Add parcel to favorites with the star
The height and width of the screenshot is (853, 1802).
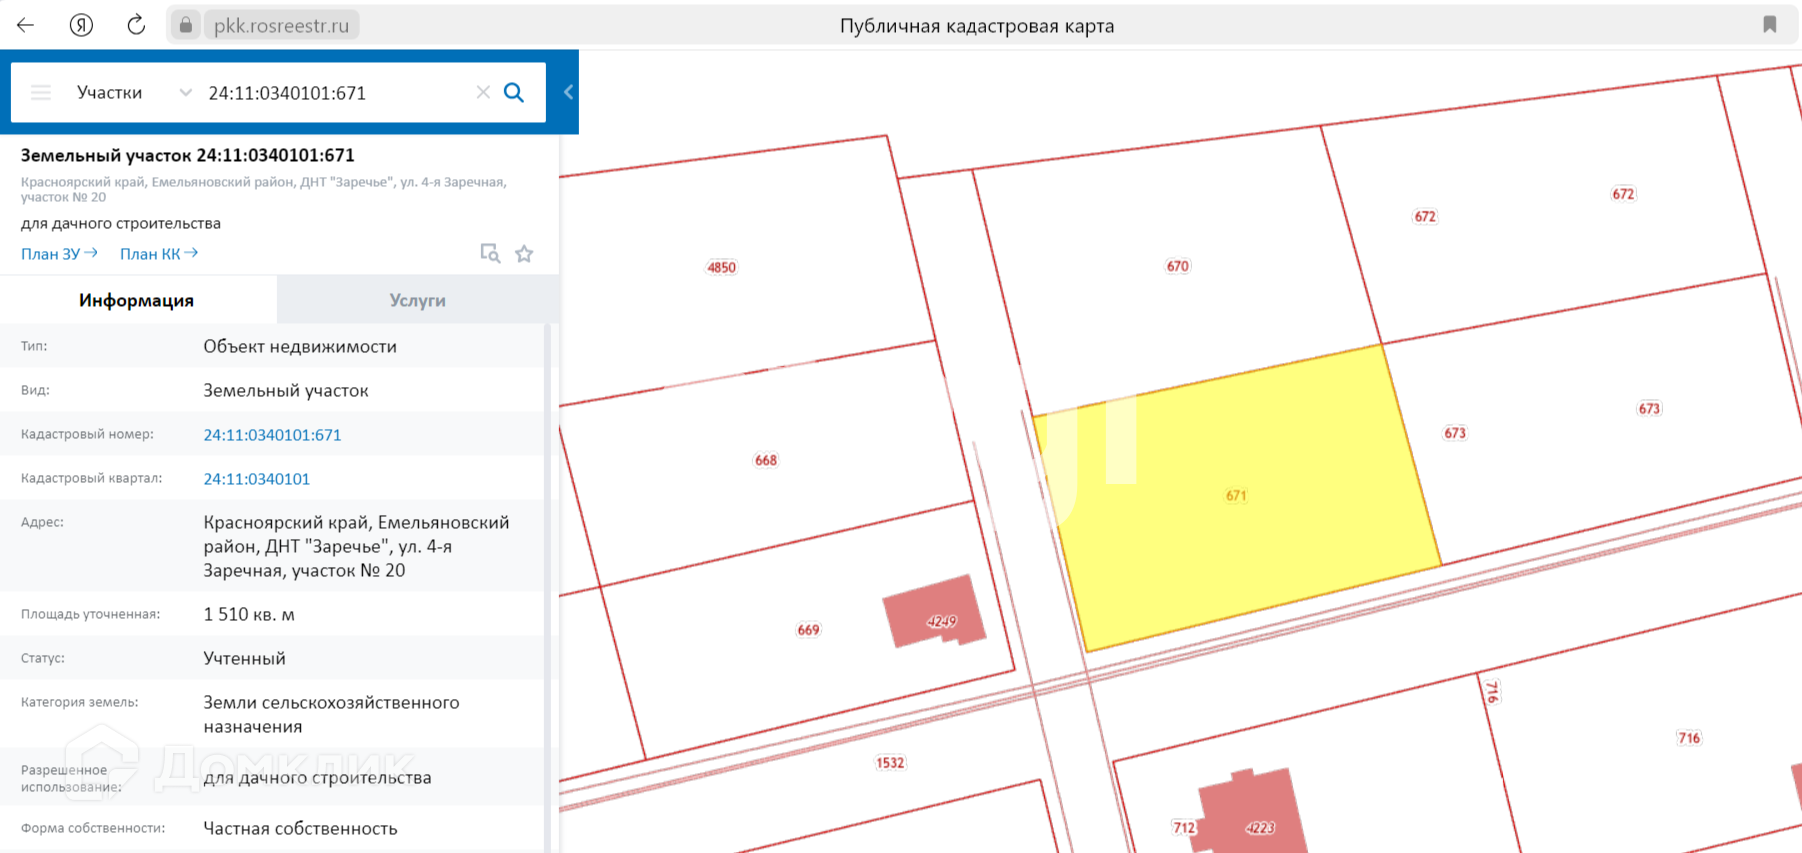point(524,253)
